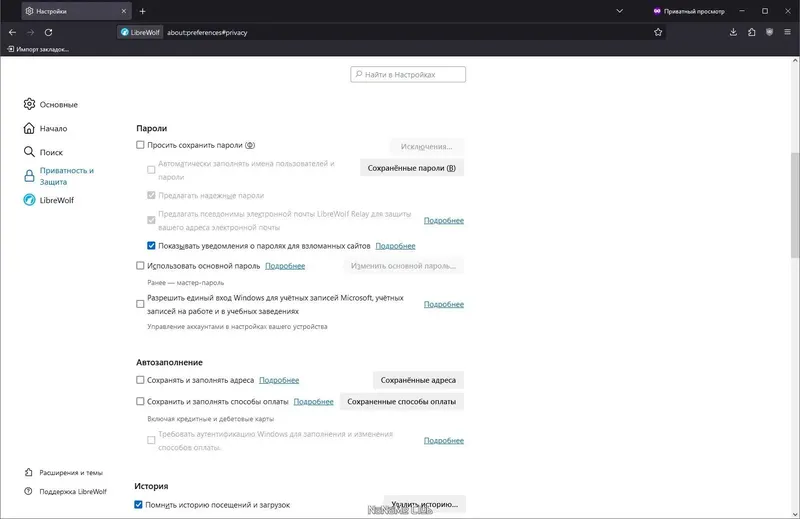Viewport: 800px width, 519px height.
Task: Open the Сохранённые адреса button
Action: click(418, 380)
